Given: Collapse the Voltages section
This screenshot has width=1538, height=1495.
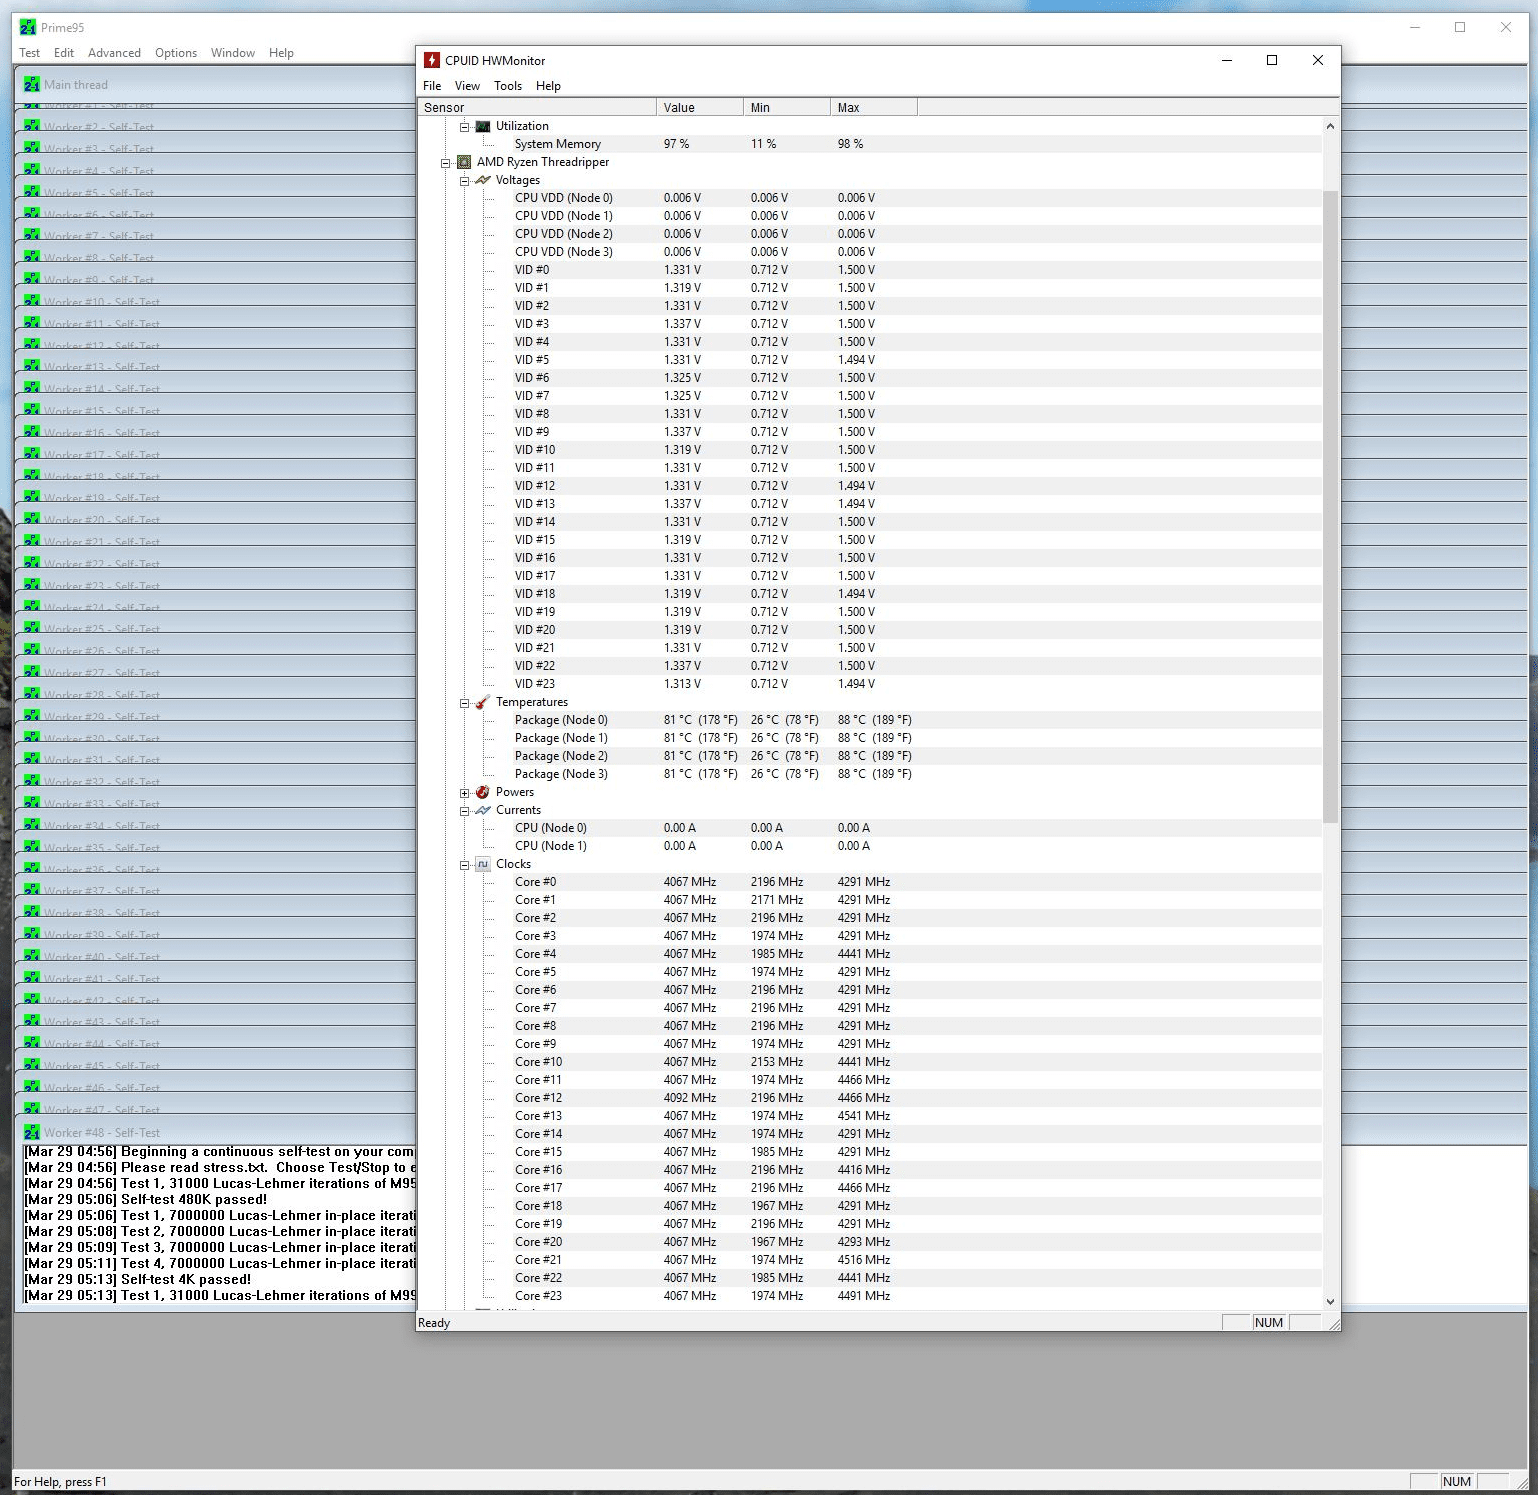Looking at the screenshot, I should click(x=464, y=181).
